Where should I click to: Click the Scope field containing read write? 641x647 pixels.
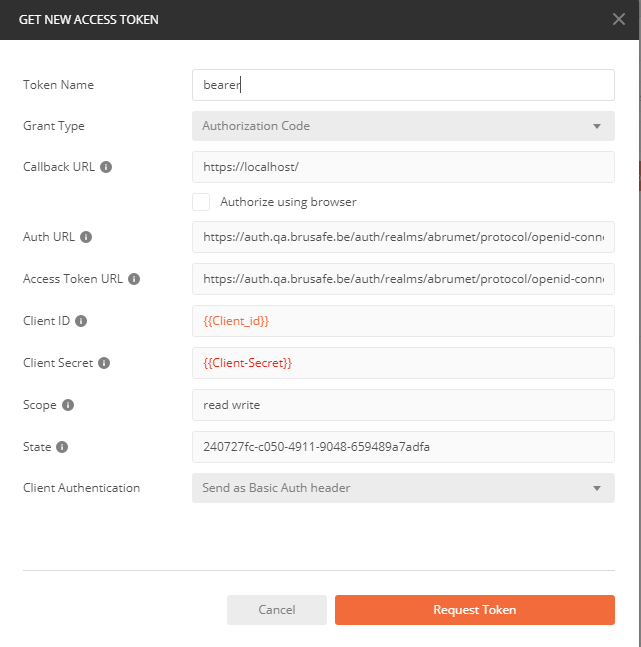pyautogui.click(x=403, y=405)
